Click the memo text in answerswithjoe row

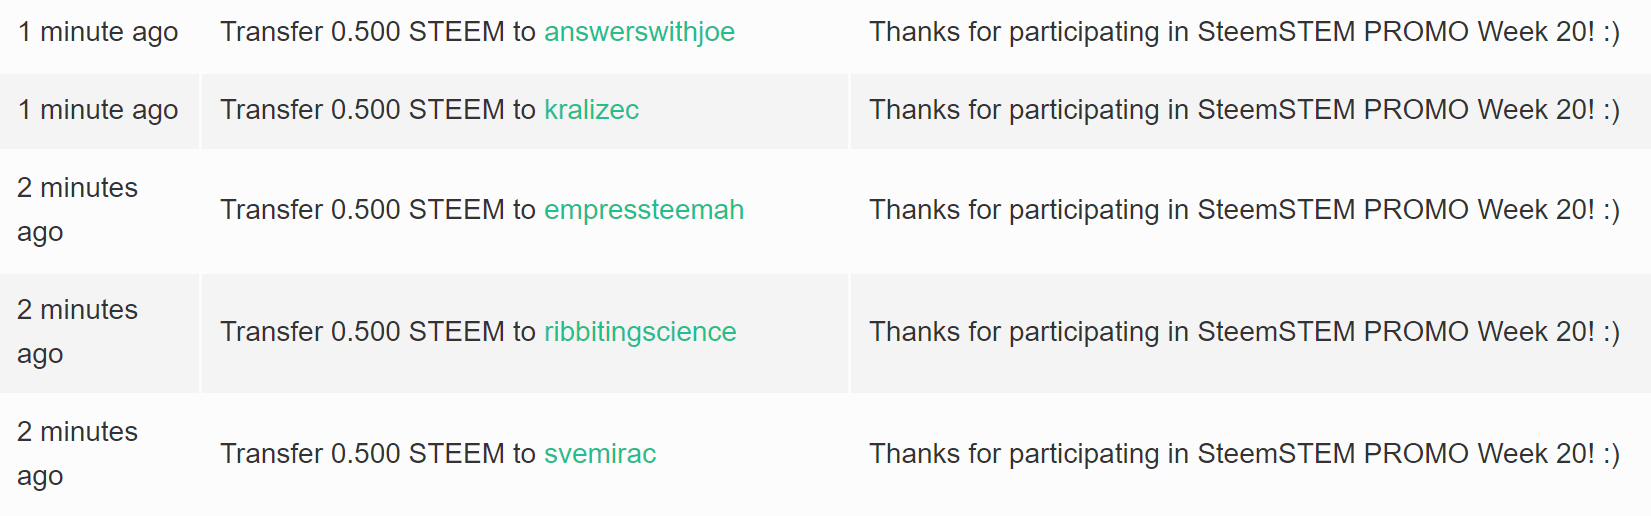click(x=1244, y=32)
